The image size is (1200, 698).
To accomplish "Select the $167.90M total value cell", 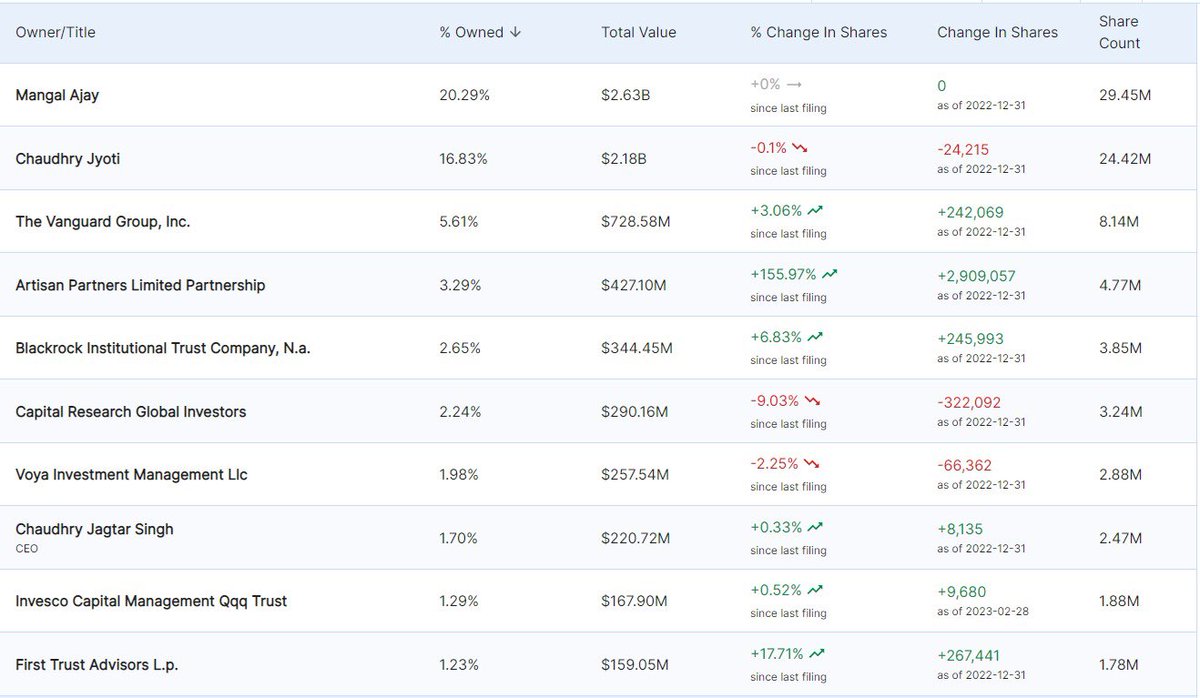I will 634,601.
